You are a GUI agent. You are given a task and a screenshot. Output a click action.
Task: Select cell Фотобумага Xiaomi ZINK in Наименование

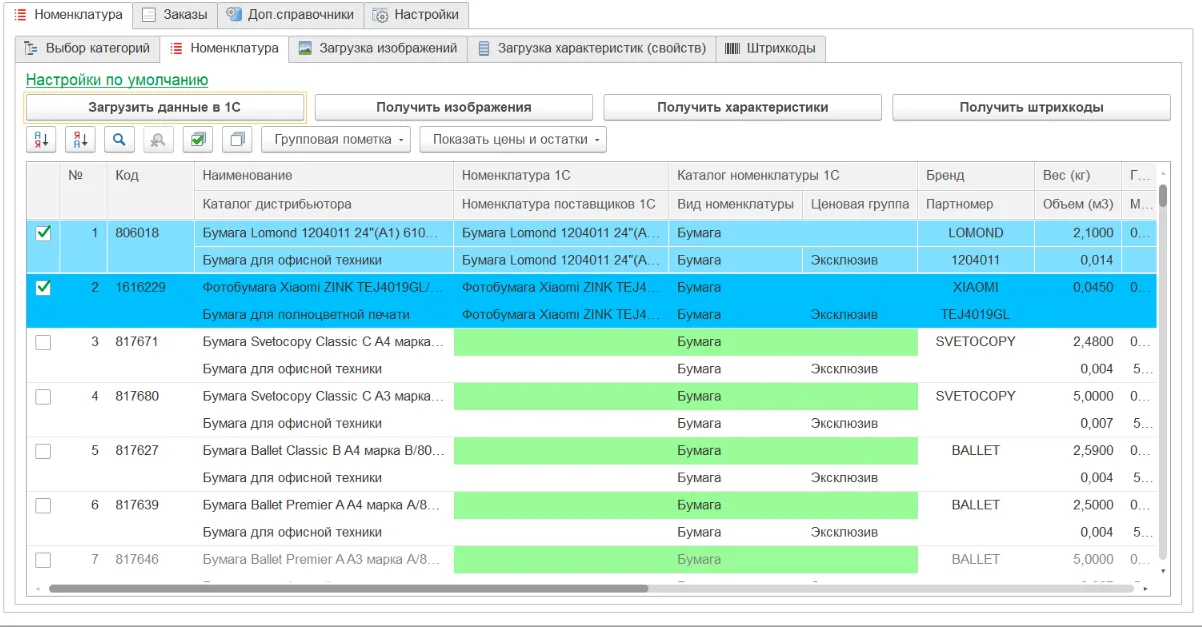[x=324, y=287]
